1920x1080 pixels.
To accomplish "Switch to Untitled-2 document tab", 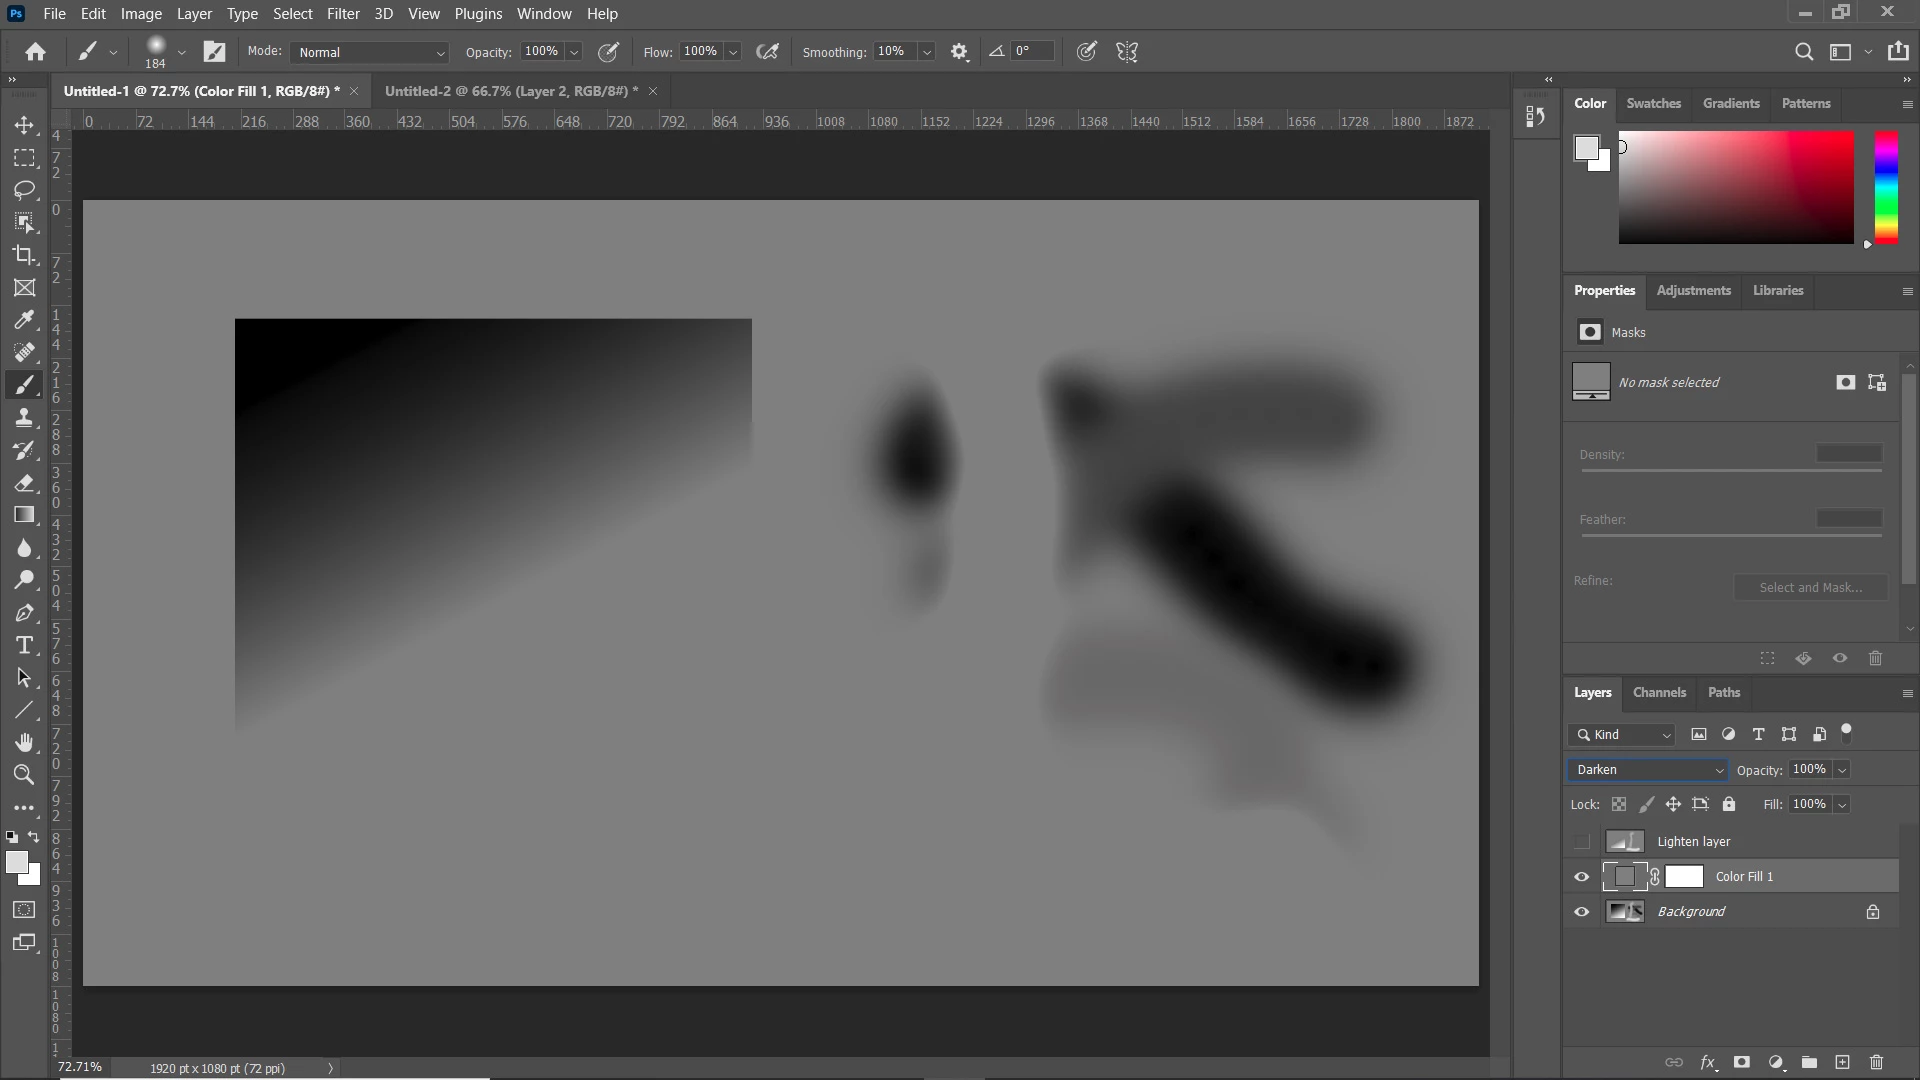I will pyautogui.click(x=511, y=91).
